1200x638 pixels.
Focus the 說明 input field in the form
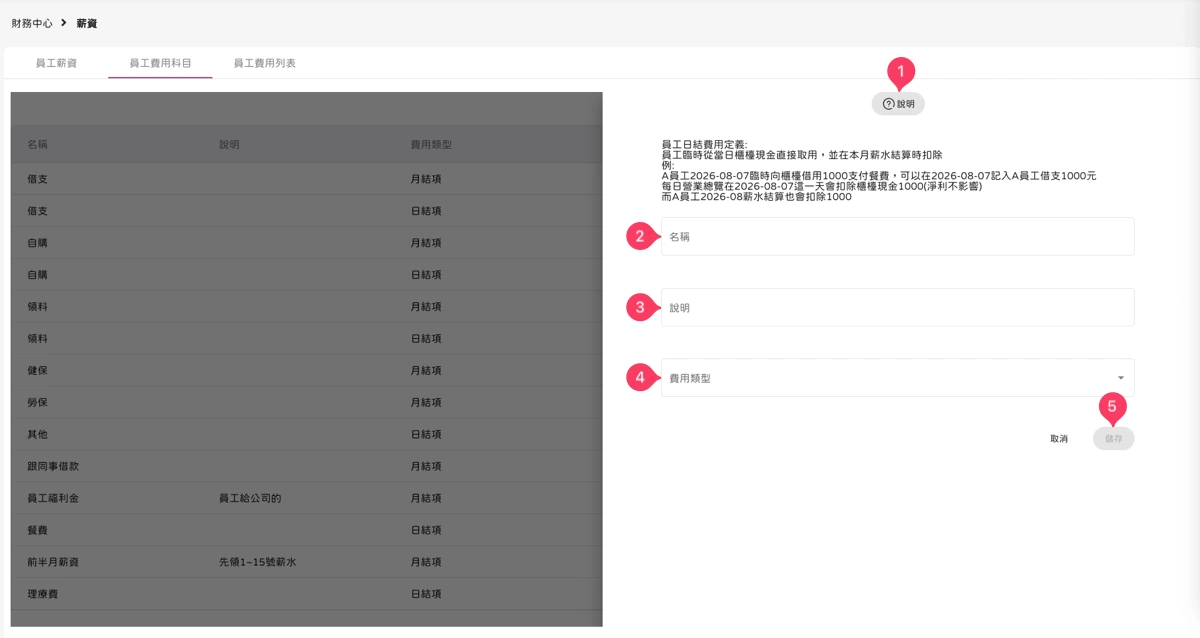897,308
